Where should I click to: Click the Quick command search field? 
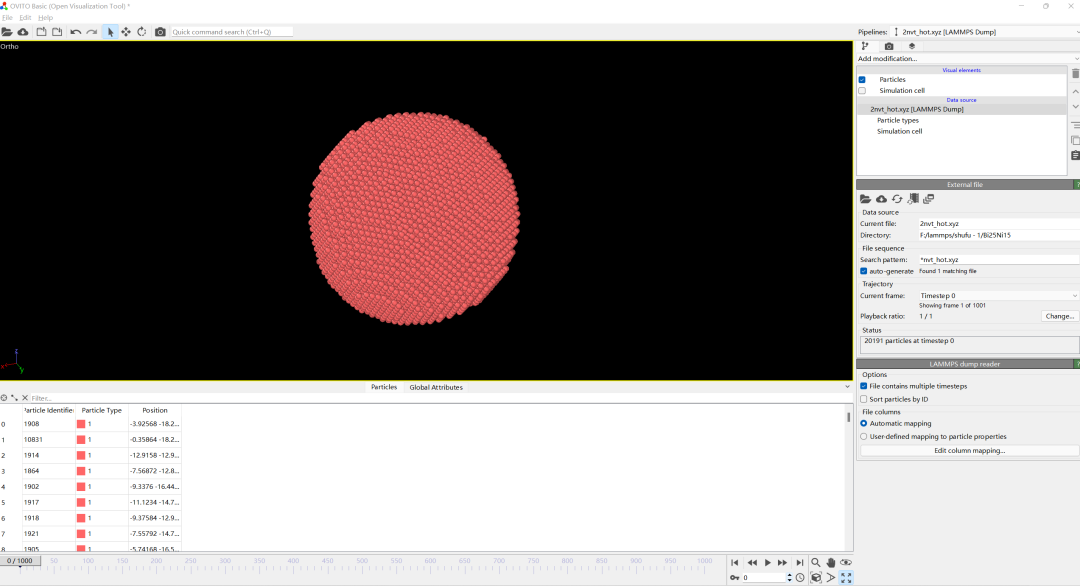(231, 32)
